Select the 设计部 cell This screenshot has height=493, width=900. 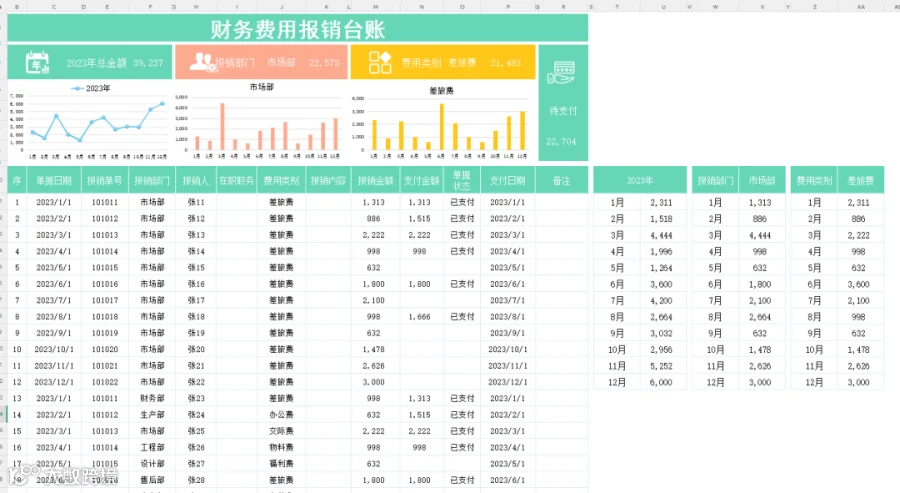pyautogui.click(x=152, y=464)
